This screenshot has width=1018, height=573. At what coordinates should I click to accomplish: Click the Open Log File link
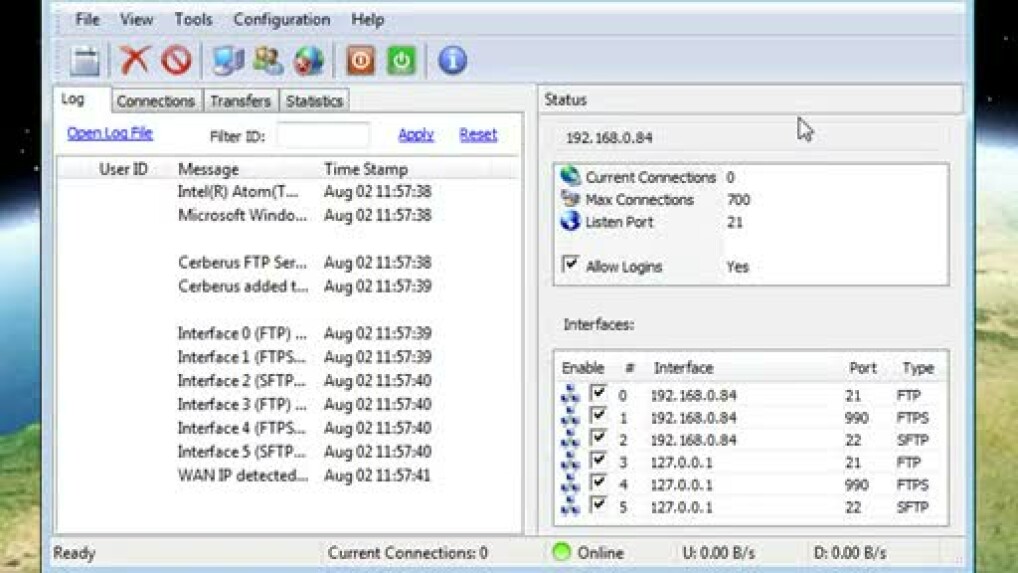click(110, 133)
